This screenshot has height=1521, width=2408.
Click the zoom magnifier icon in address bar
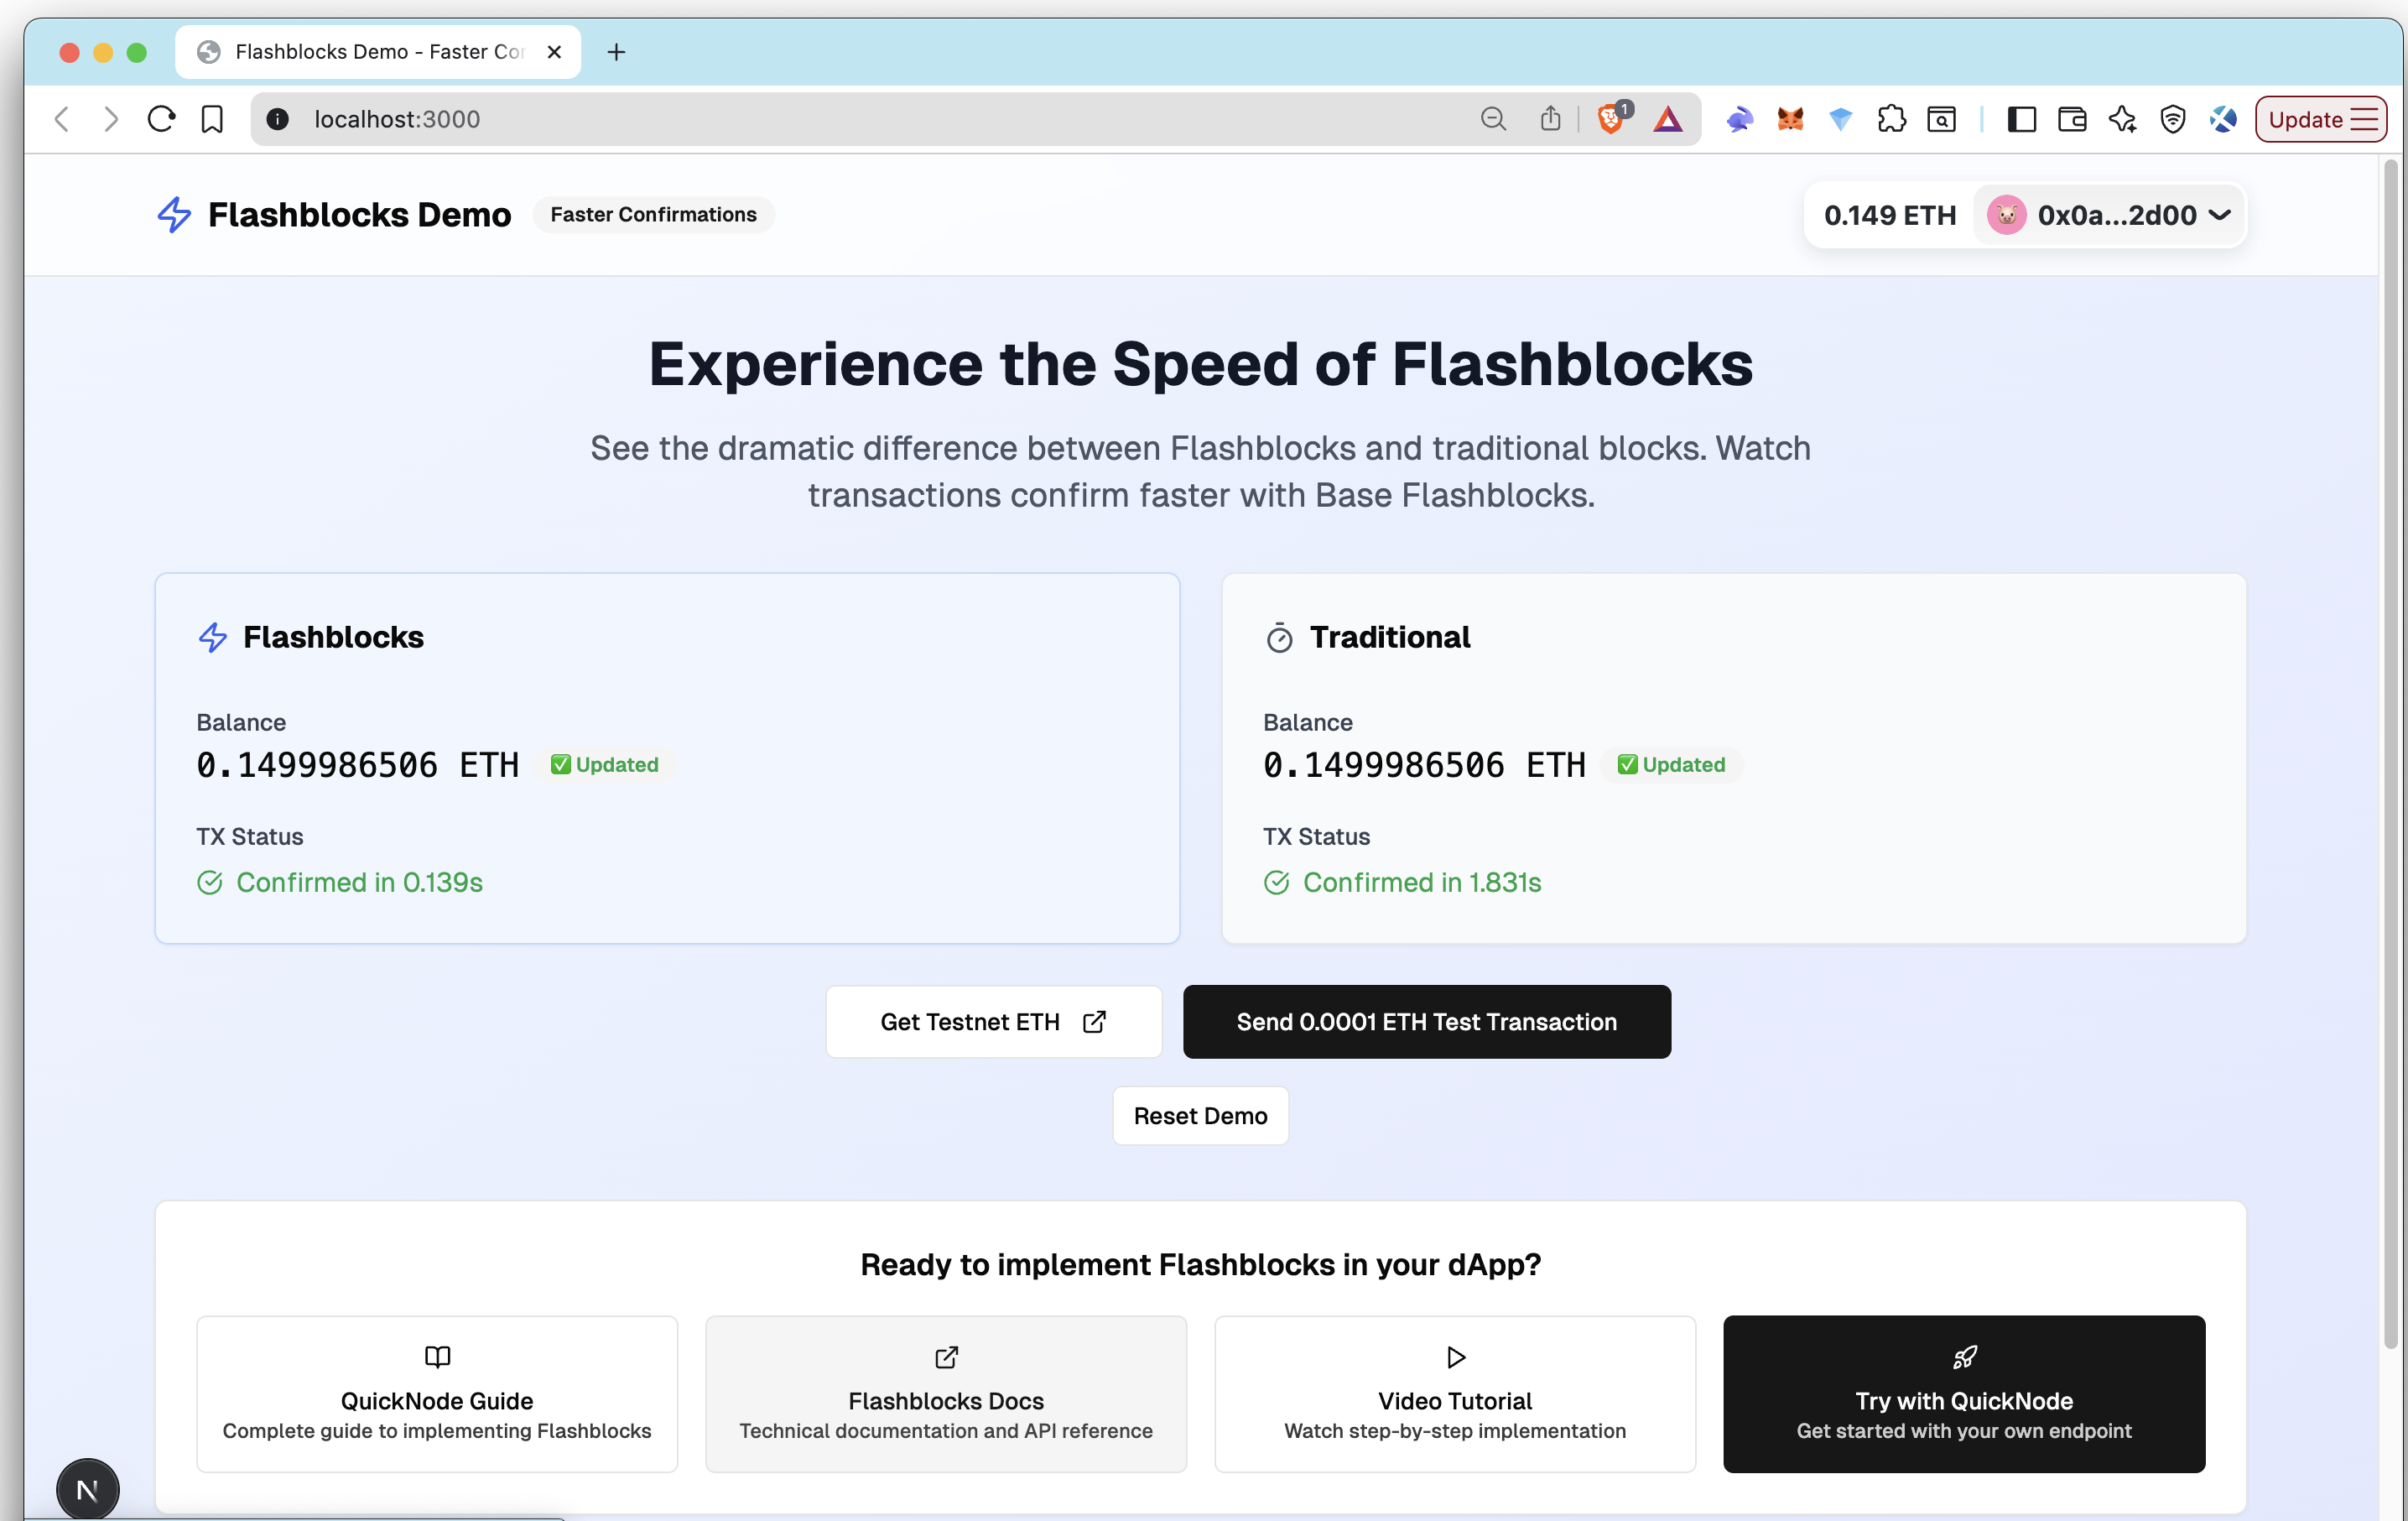pyautogui.click(x=1493, y=119)
